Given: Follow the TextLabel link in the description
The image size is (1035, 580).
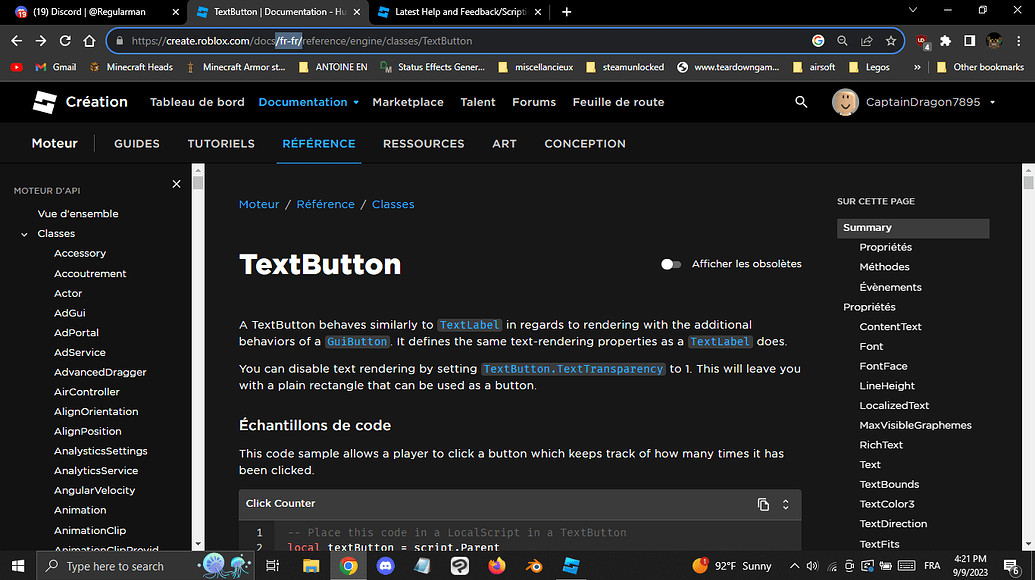Looking at the screenshot, I should click(469, 324).
